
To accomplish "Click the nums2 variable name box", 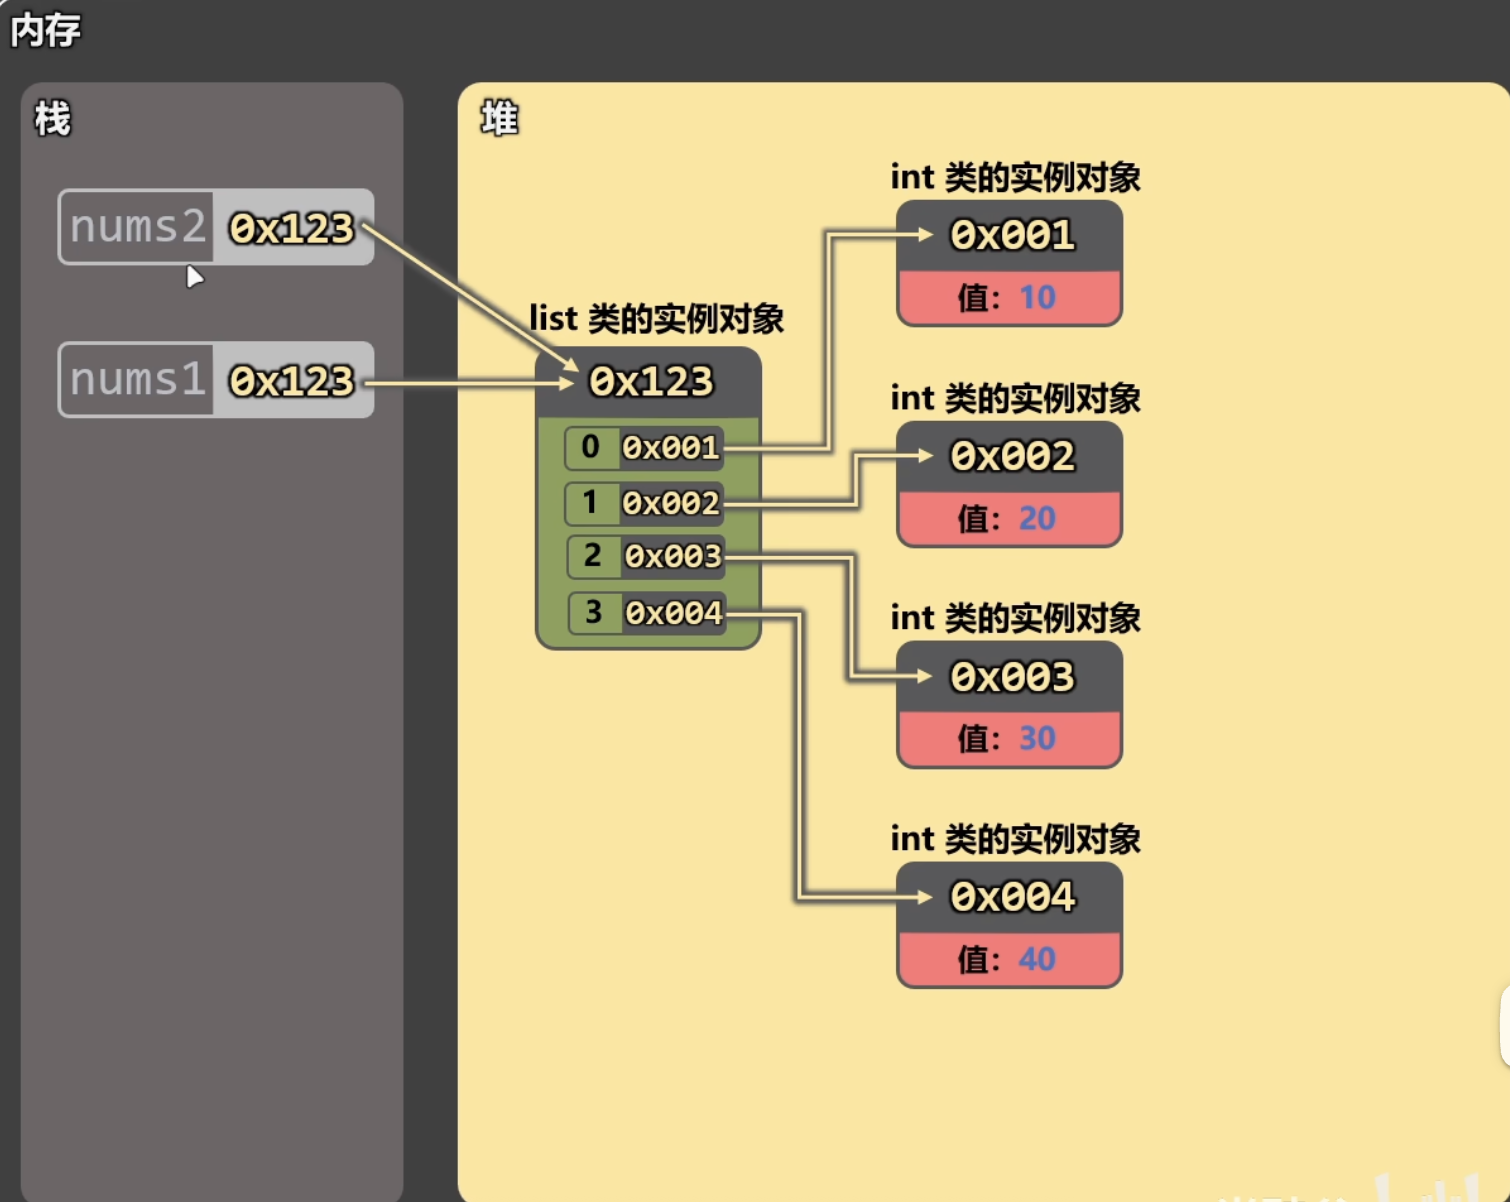I will (137, 227).
